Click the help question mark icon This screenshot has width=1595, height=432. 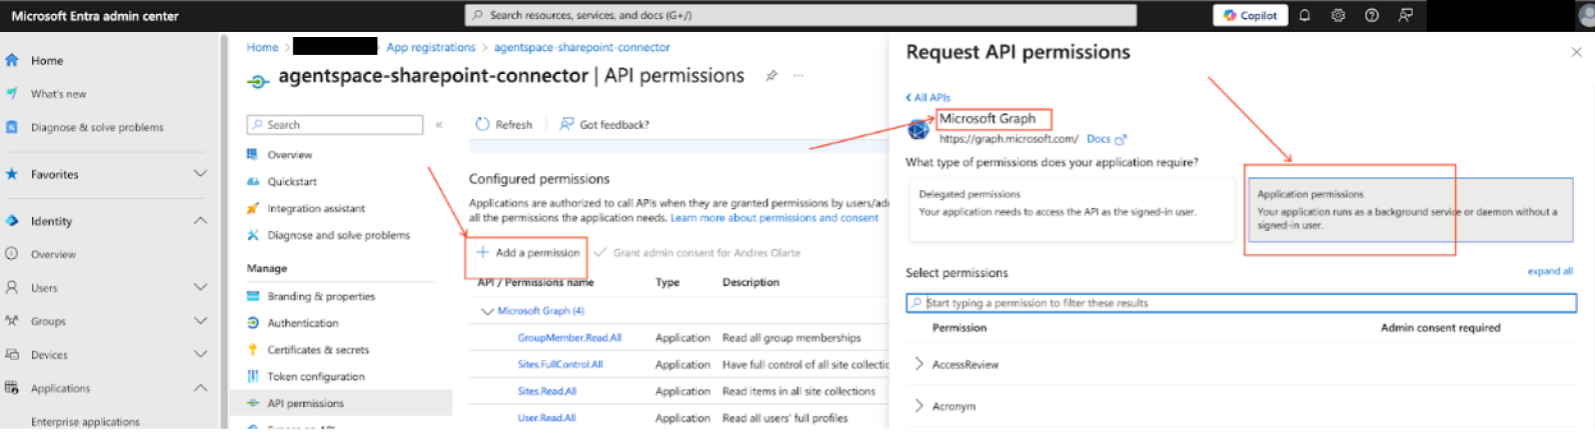click(1372, 15)
